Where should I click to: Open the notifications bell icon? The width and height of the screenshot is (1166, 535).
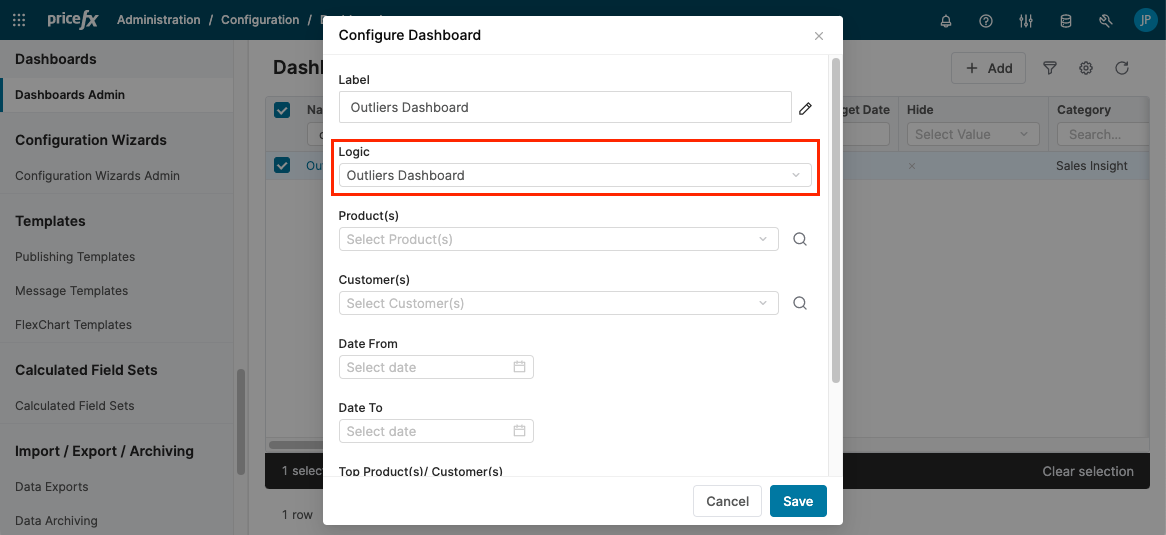(x=946, y=20)
